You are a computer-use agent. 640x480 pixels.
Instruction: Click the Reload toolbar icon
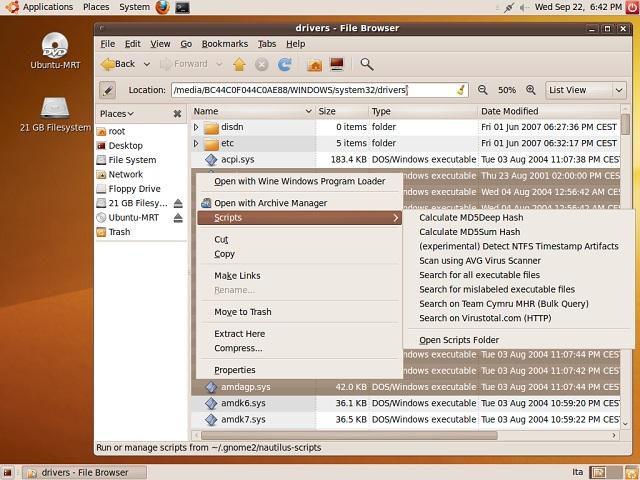pyautogui.click(x=284, y=64)
